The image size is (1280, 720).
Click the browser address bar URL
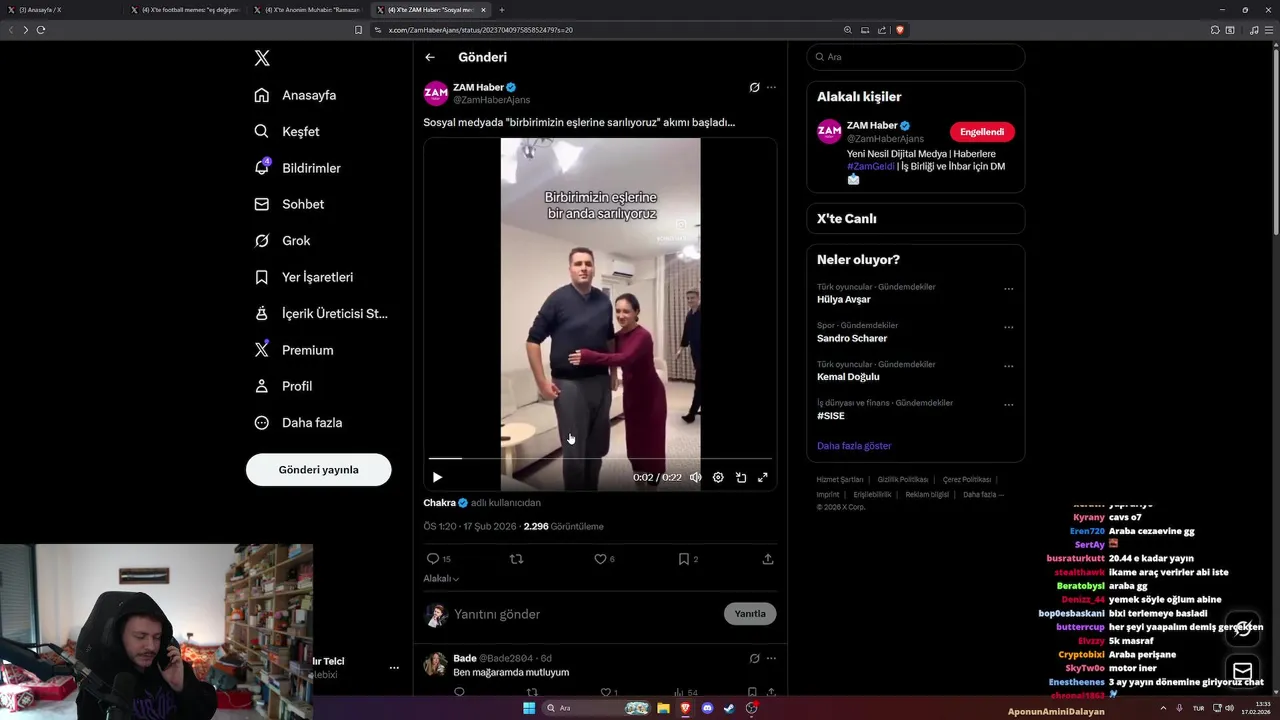(480, 30)
